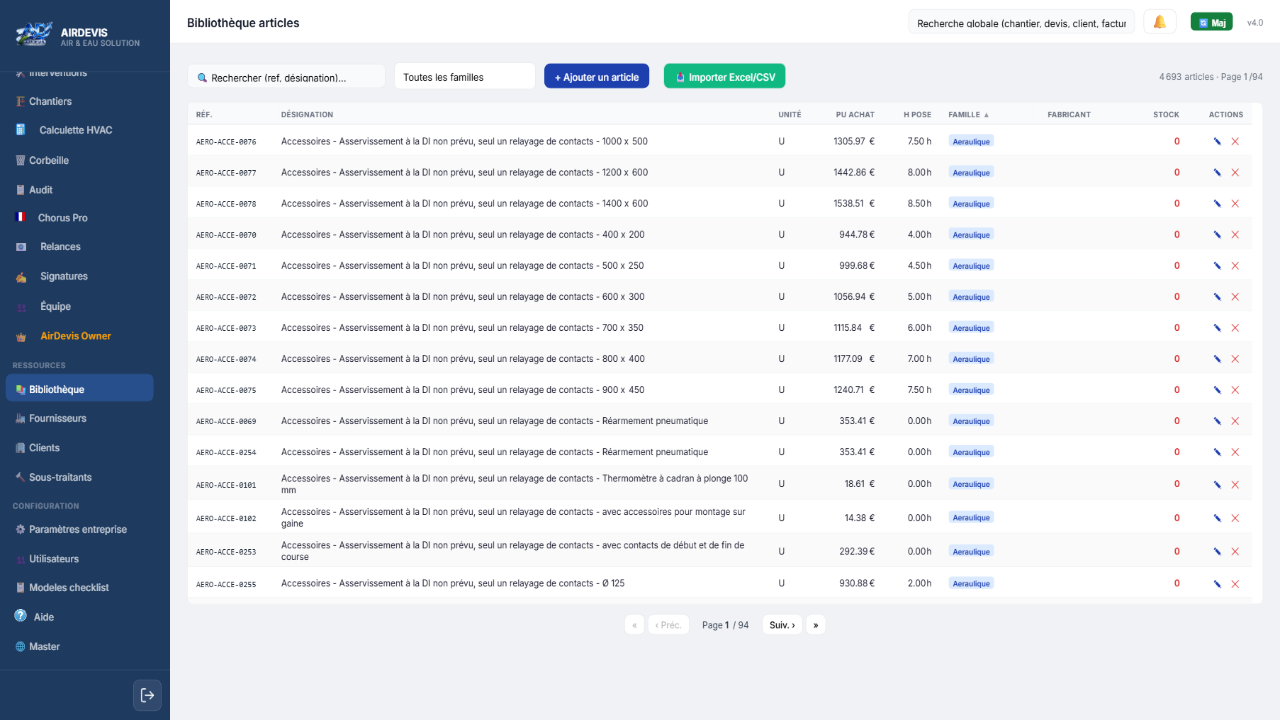This screenshot has width=1280, height=720.
Task: Click the Aide question mark icon
Action: coord(20,616)
